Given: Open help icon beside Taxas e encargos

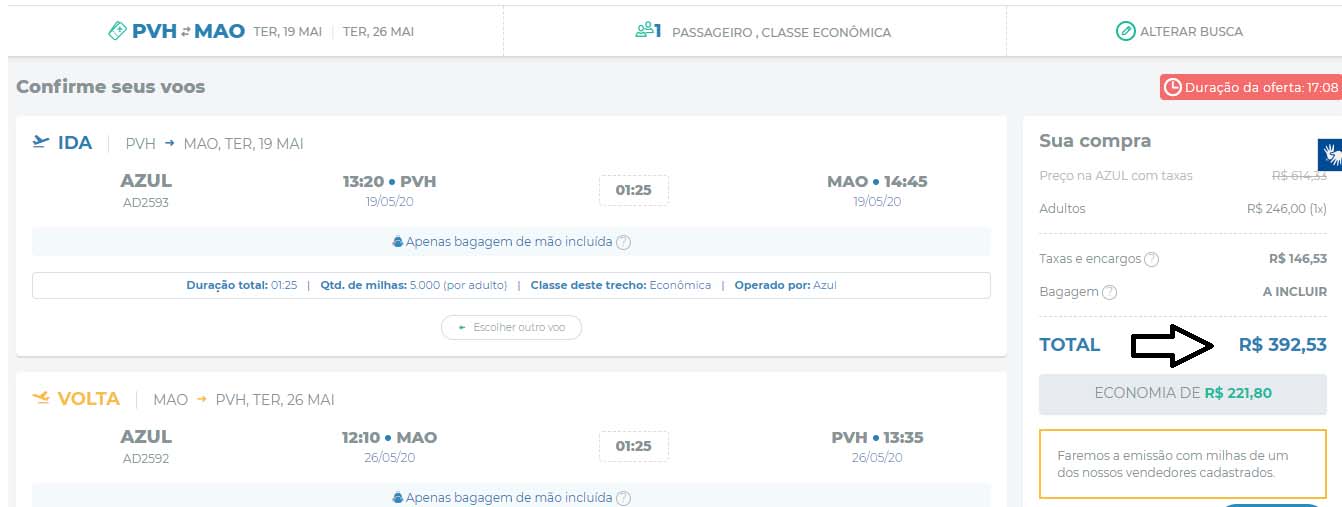Looking at the screenshot, I should click(x=1151, y=260).
